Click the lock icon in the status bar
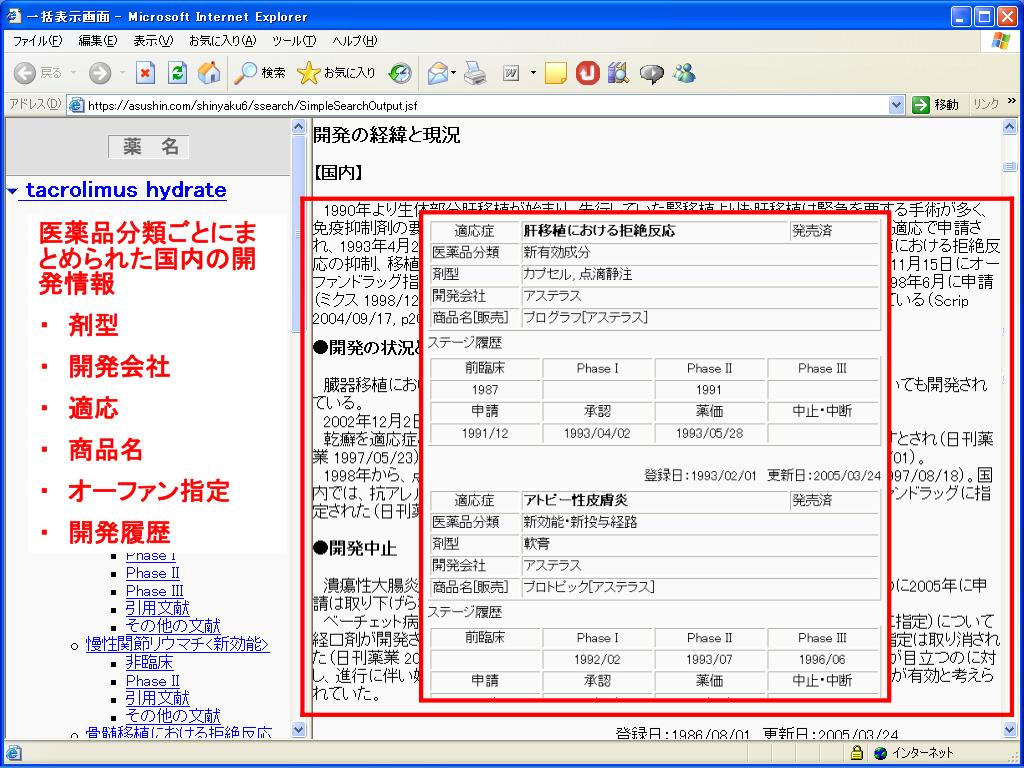 coord(857,753)
